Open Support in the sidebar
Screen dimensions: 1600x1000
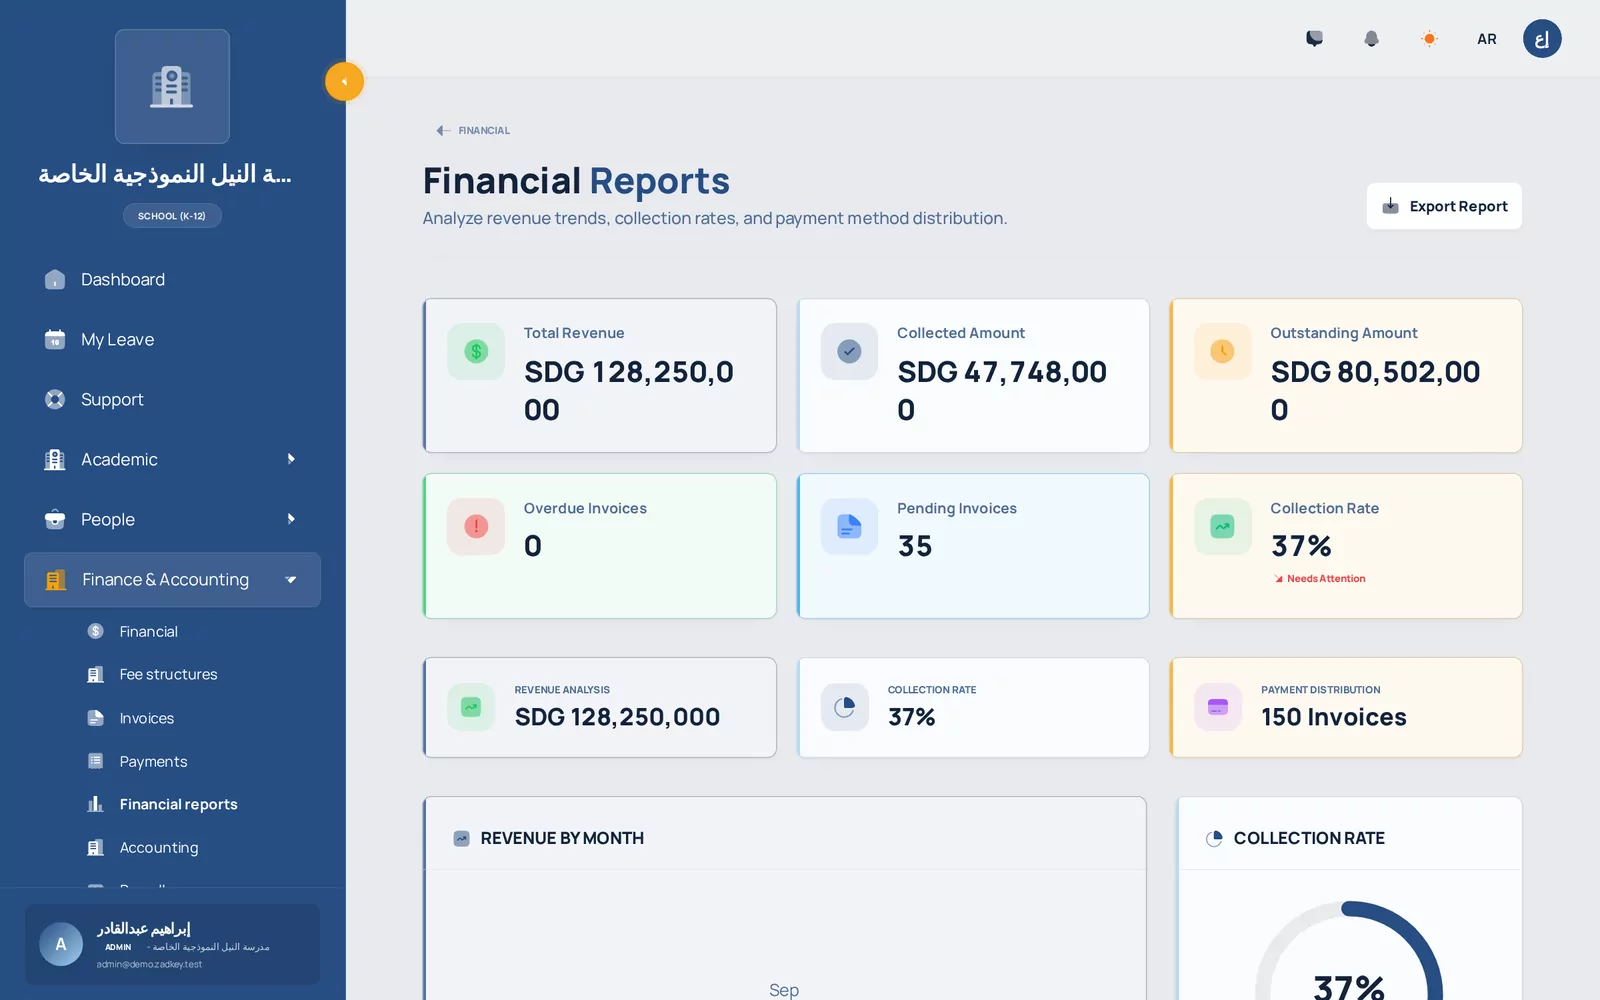tap(172, 400)
